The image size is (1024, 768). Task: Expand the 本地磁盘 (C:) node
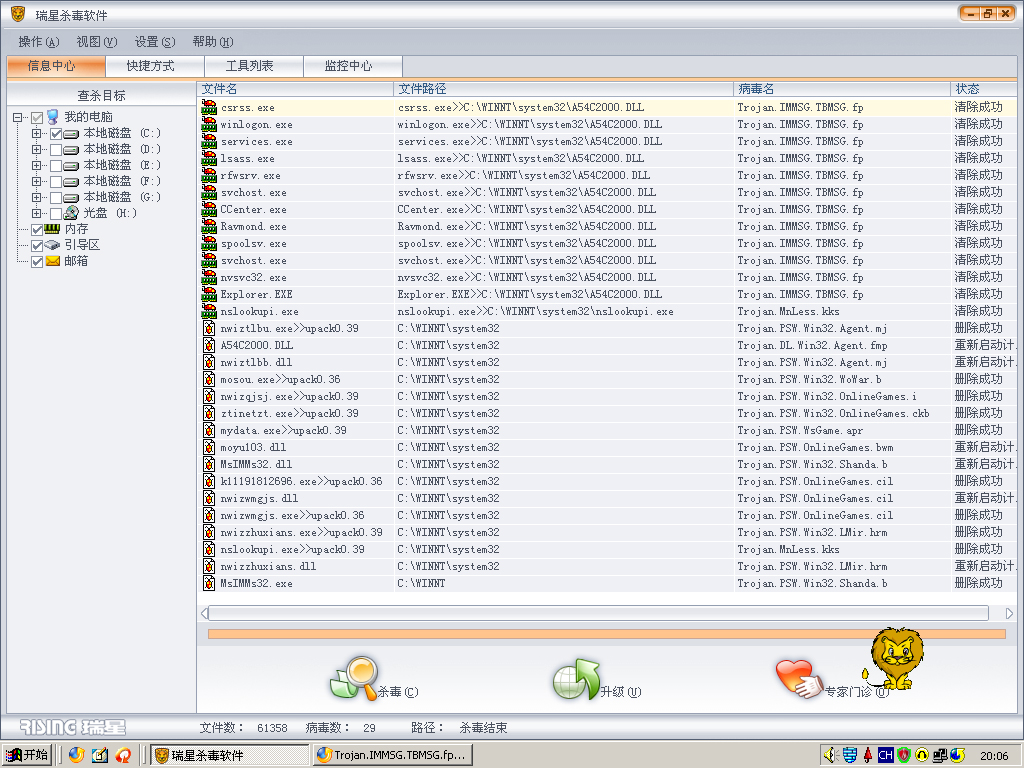tap(37, 133)
